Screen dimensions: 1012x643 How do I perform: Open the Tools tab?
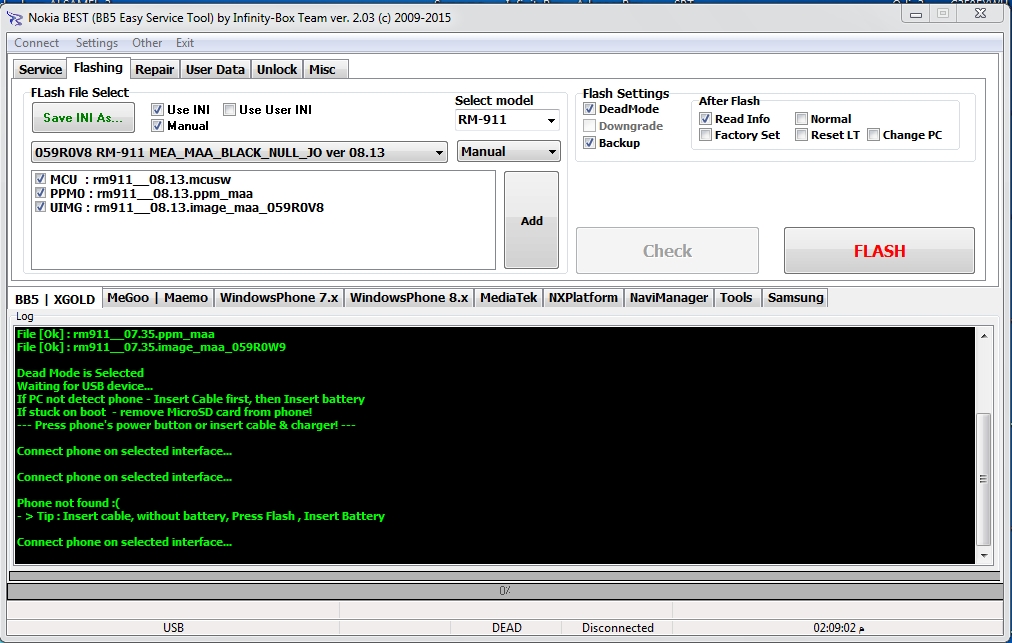point(736,298)
